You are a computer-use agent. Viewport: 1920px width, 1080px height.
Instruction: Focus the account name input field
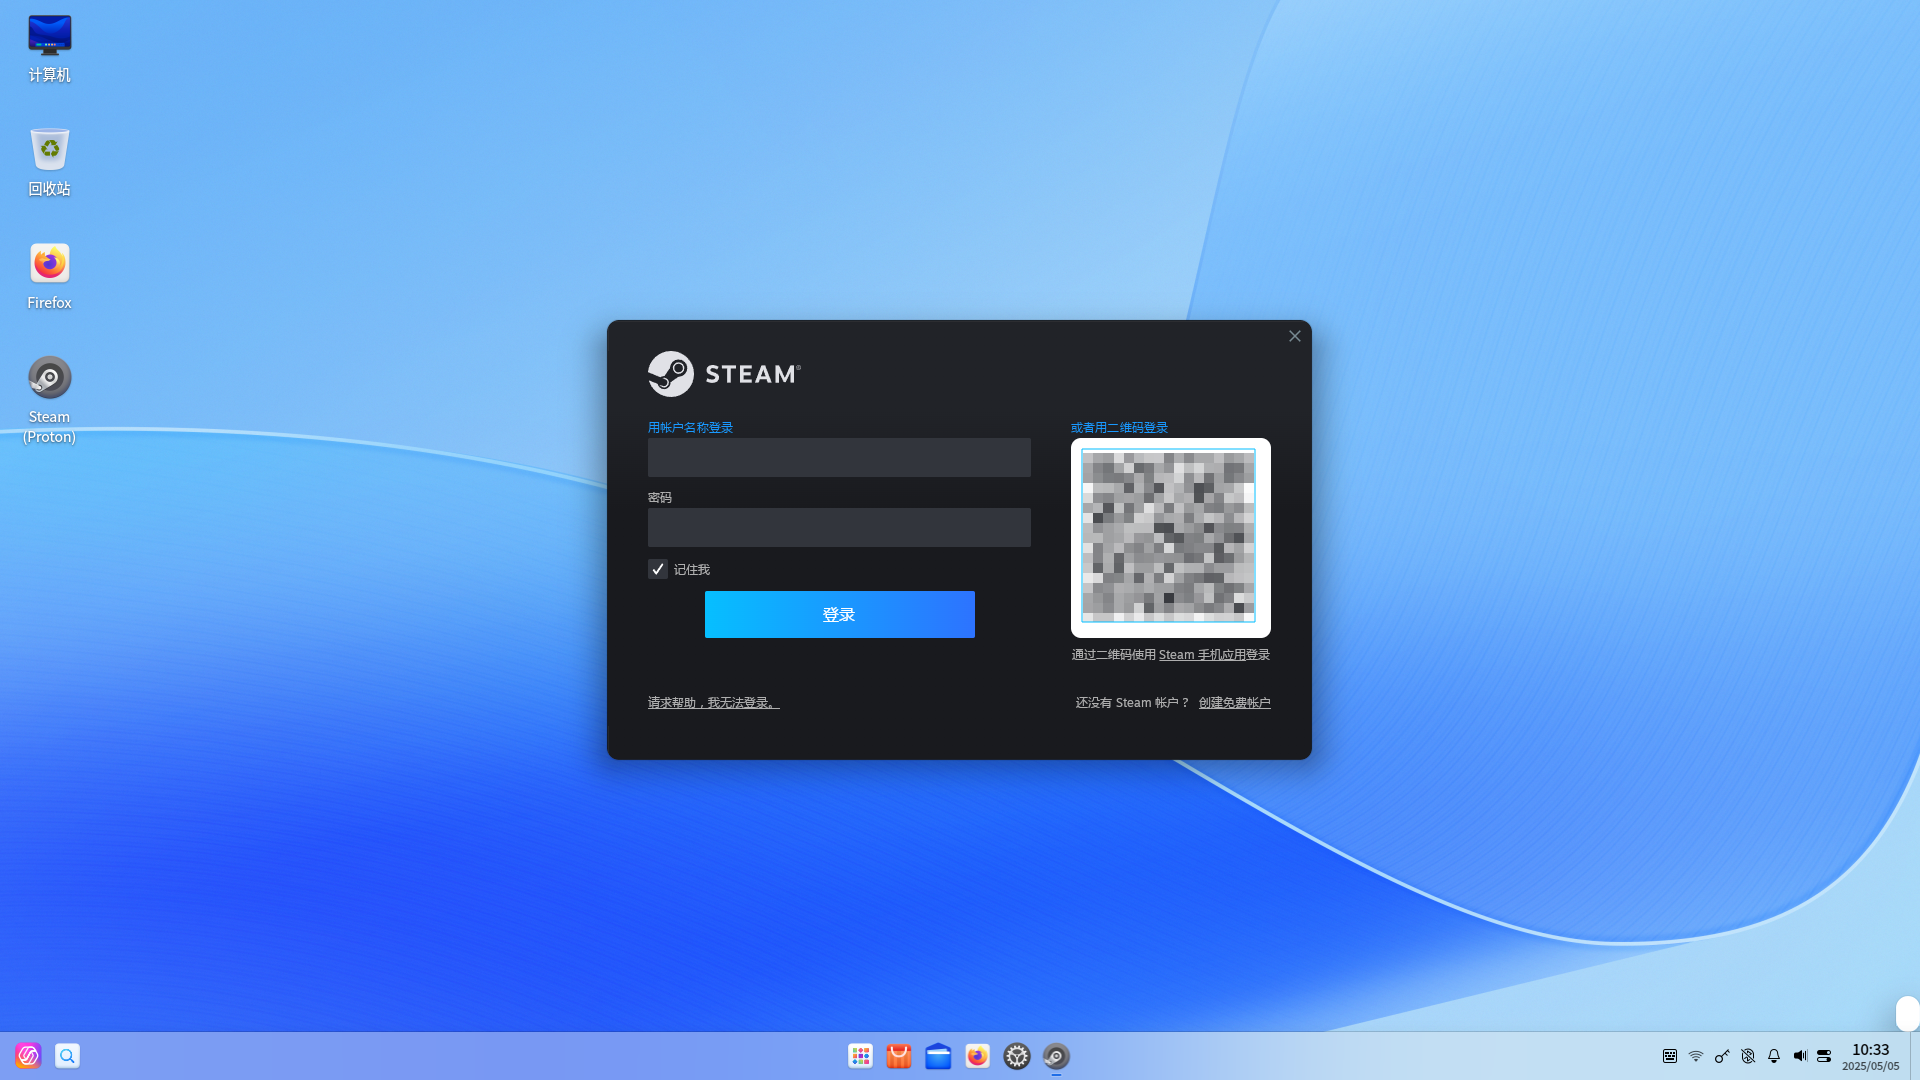[x=839, y=457]
